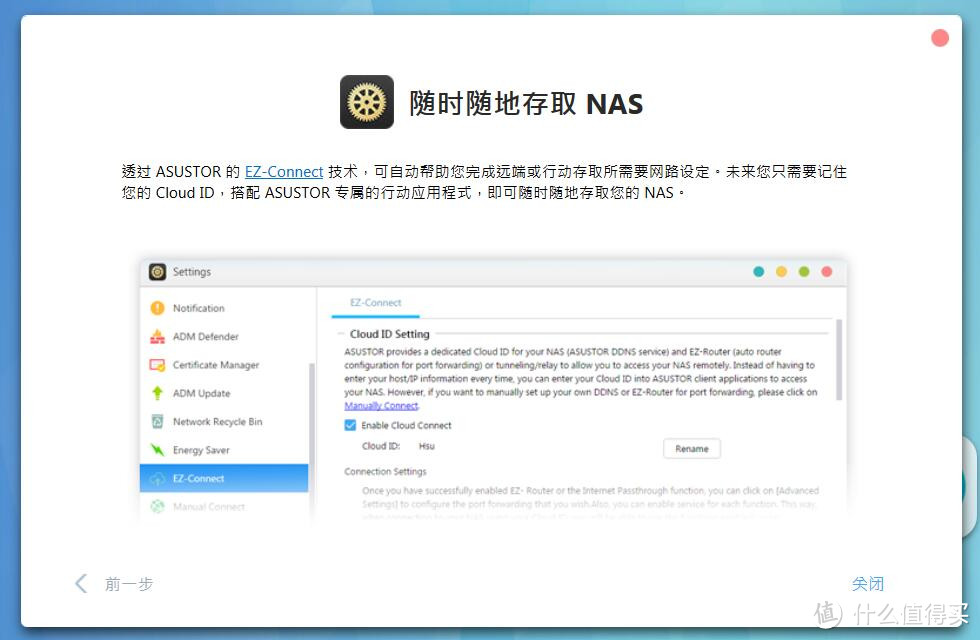Click the left chevron arrow beside 前一步
Screen dimensions: 980x640
[81, 583]
